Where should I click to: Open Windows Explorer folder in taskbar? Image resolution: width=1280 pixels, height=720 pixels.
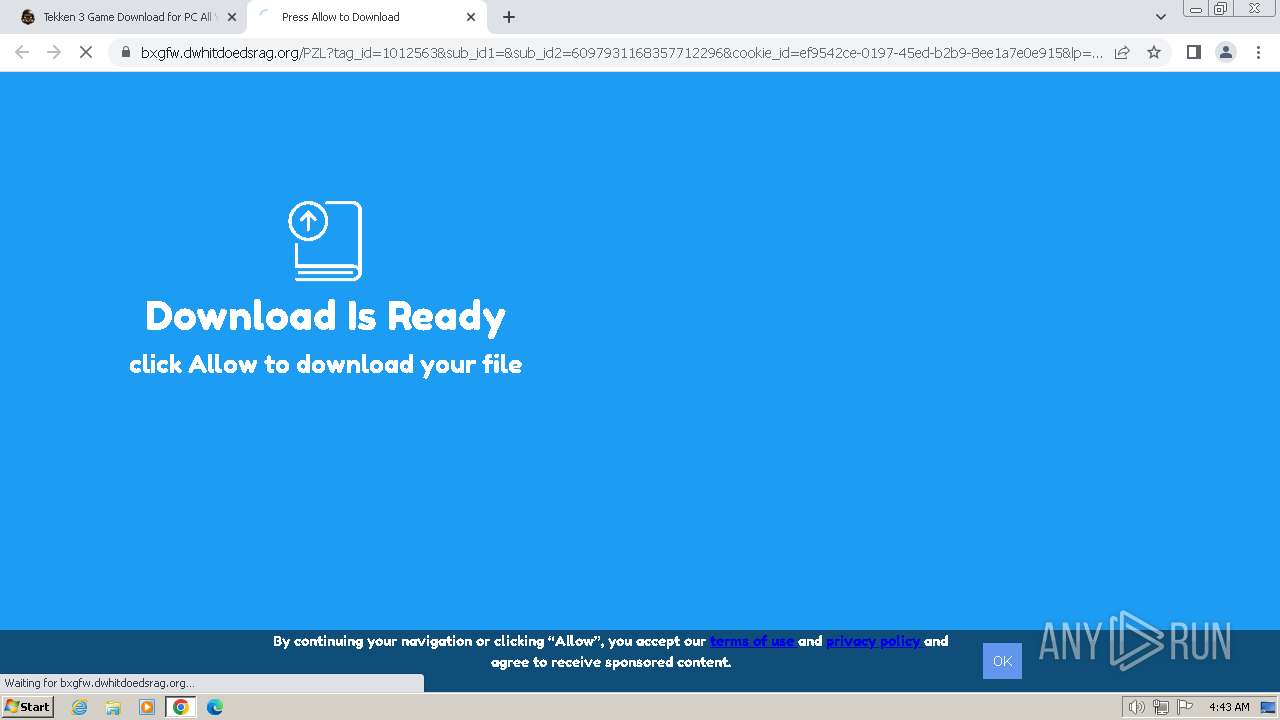click(113, 707)
